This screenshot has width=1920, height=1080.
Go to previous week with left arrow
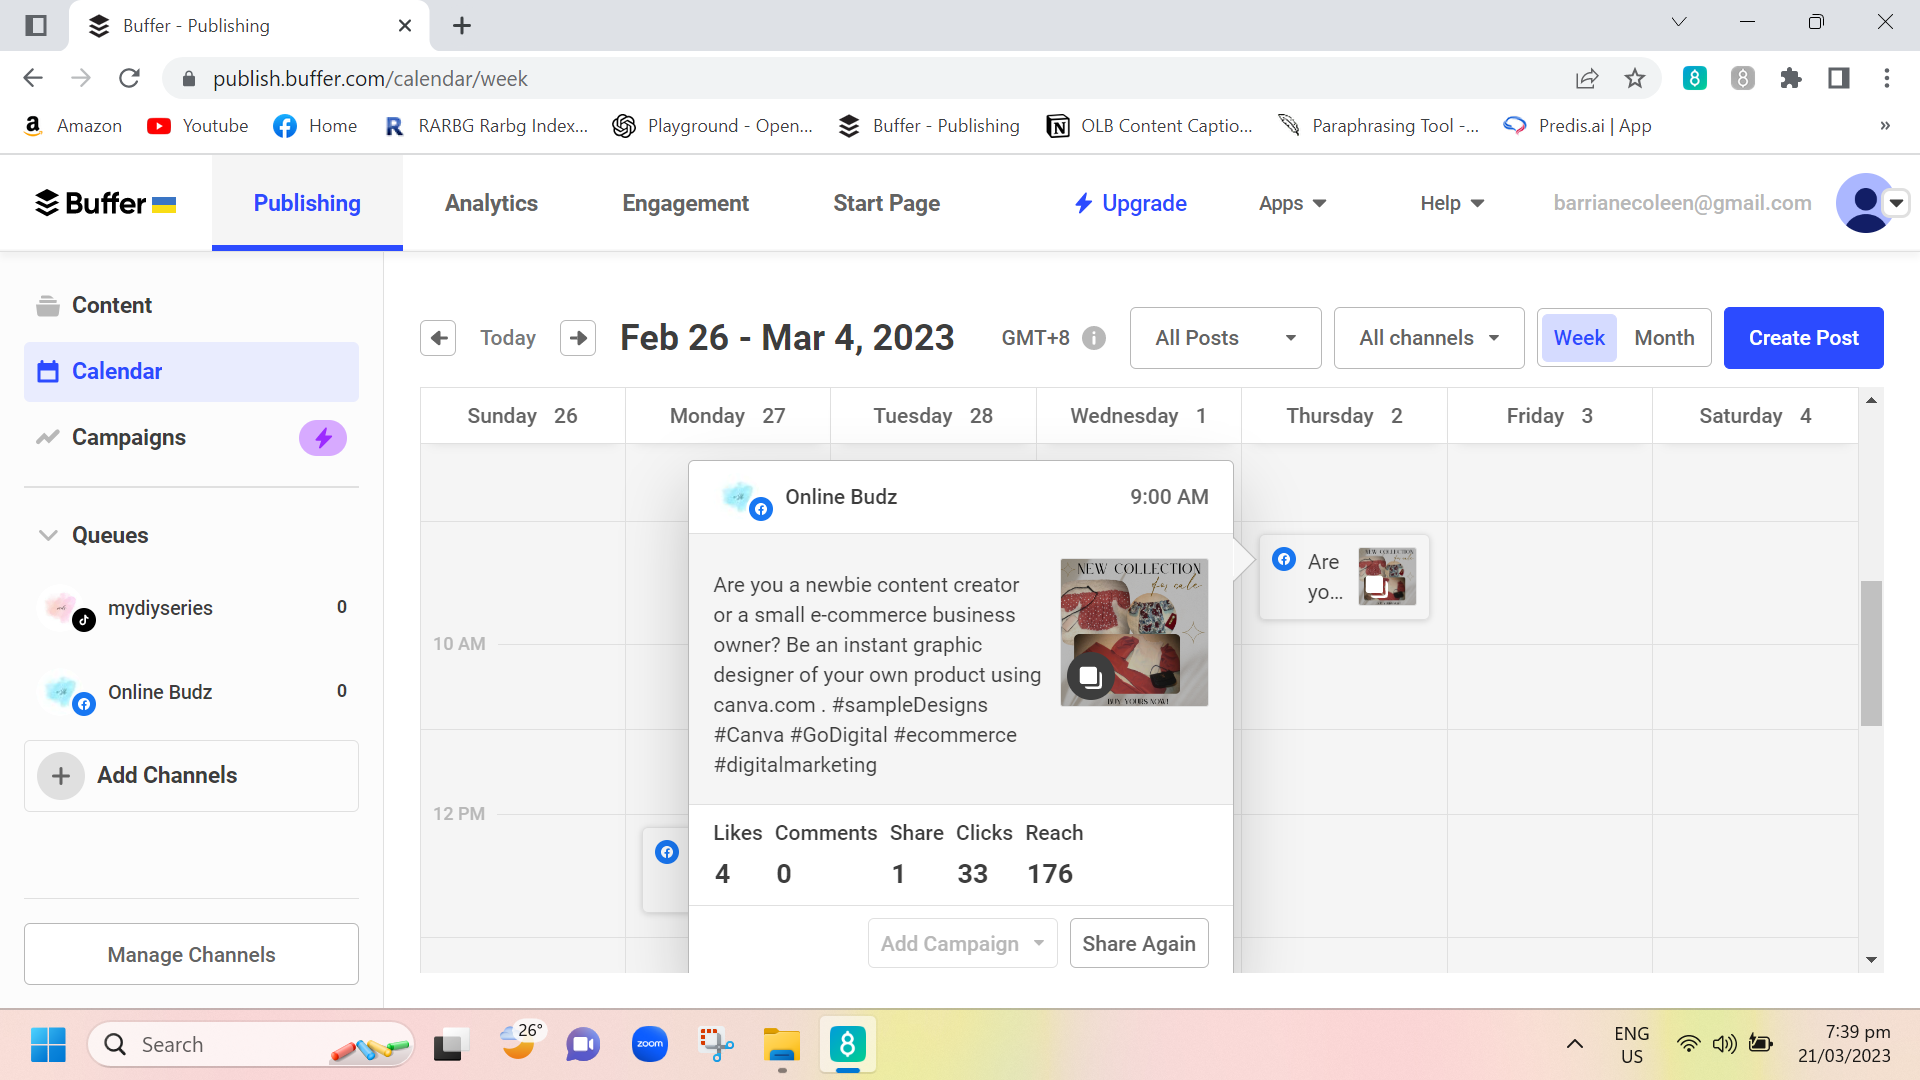[x=438, y=338]
